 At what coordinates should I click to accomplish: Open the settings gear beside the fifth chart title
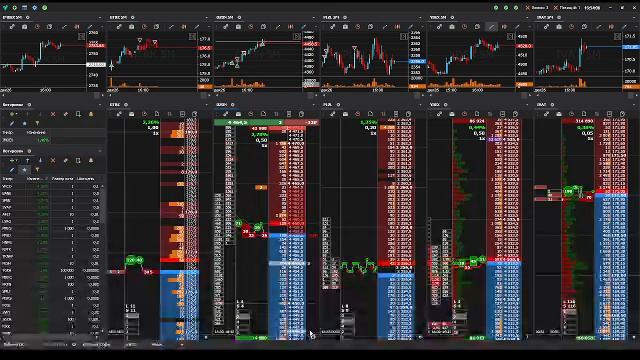point(452,18)
